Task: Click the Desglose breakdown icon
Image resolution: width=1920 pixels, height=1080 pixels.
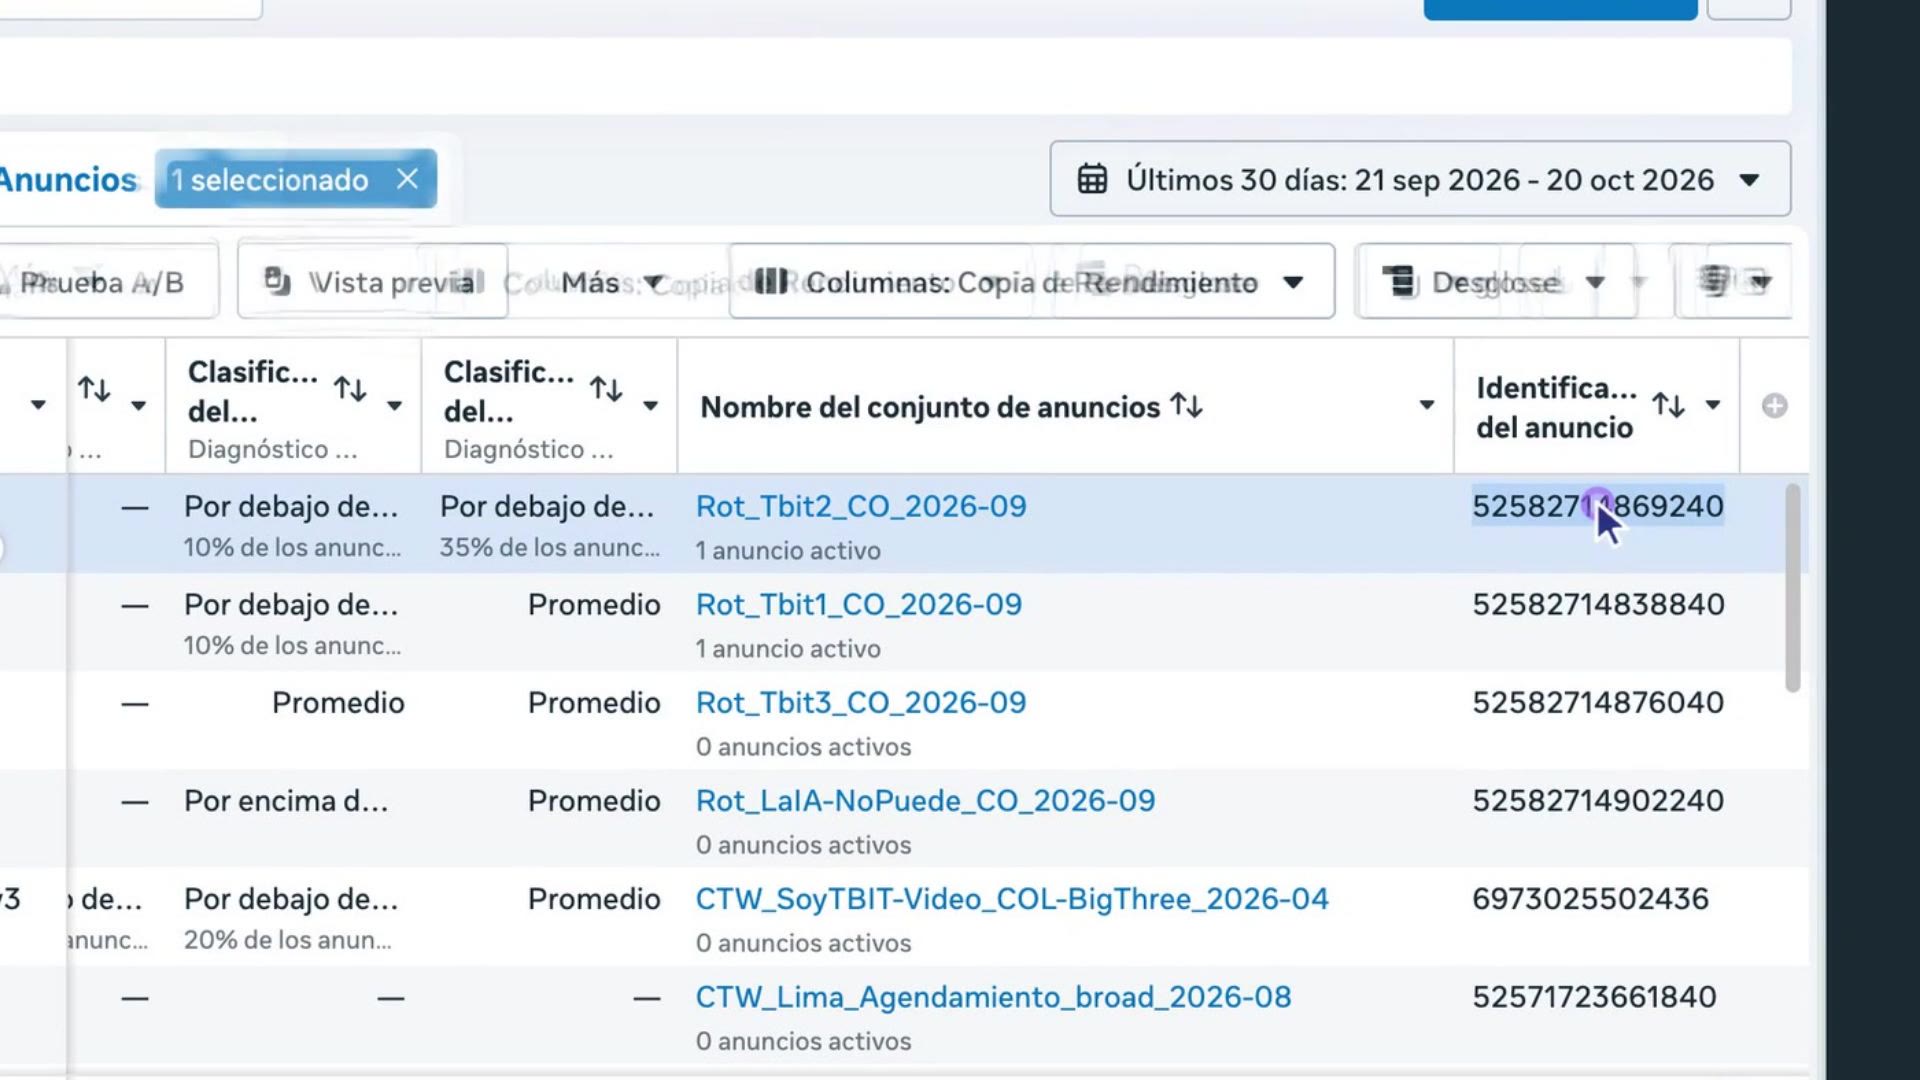Action: point(1400,282)
